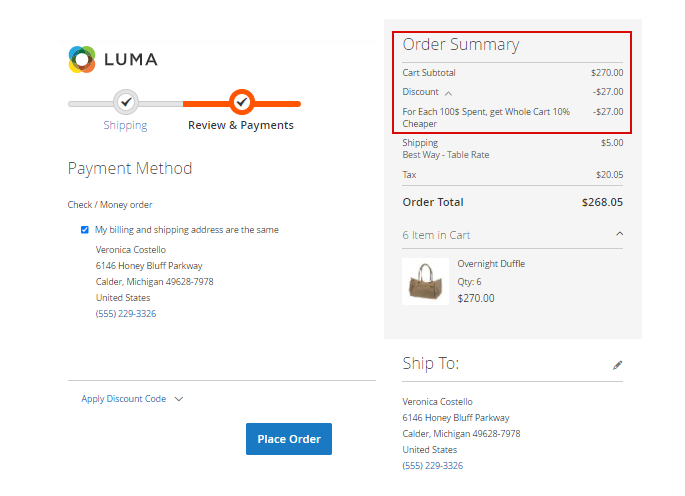Click the Discount label text
The image size is (685, 496).
coord(420,92)
